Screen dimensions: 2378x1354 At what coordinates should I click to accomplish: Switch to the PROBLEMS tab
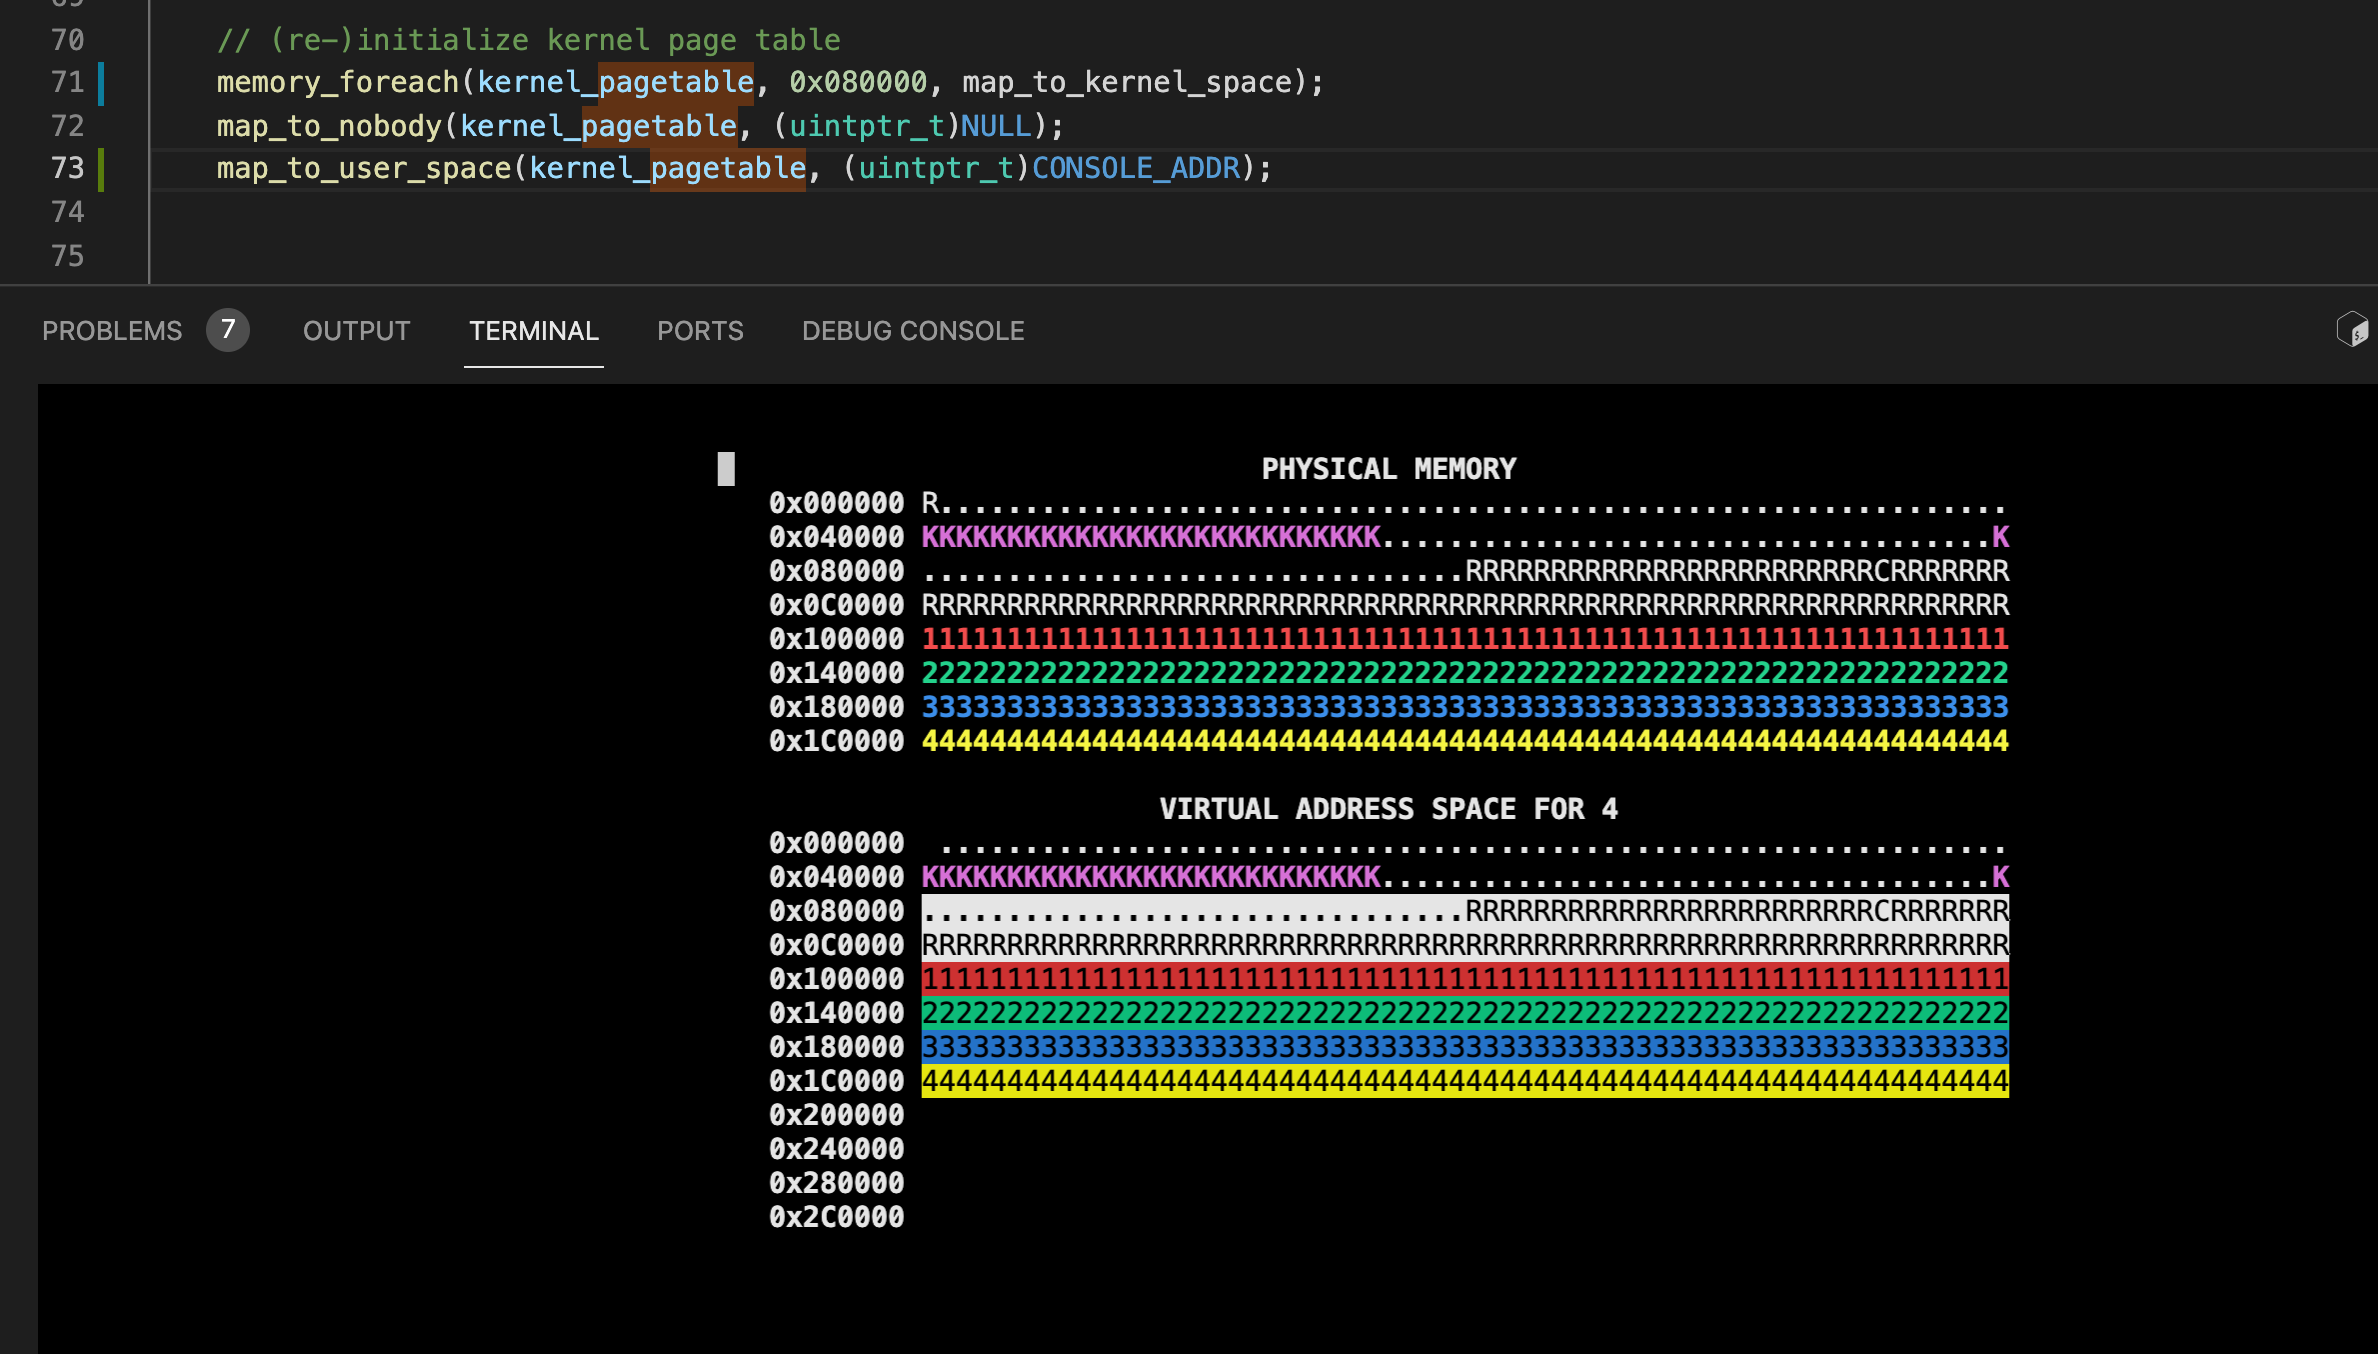pos(112,331)
